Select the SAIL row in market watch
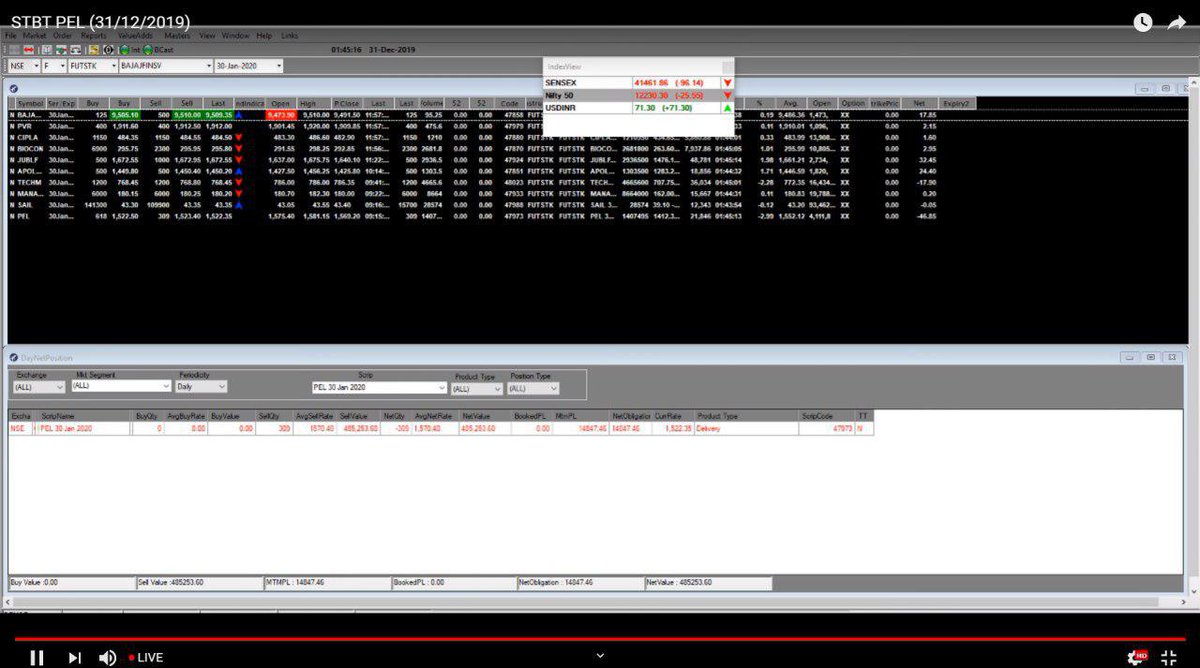 490,204
